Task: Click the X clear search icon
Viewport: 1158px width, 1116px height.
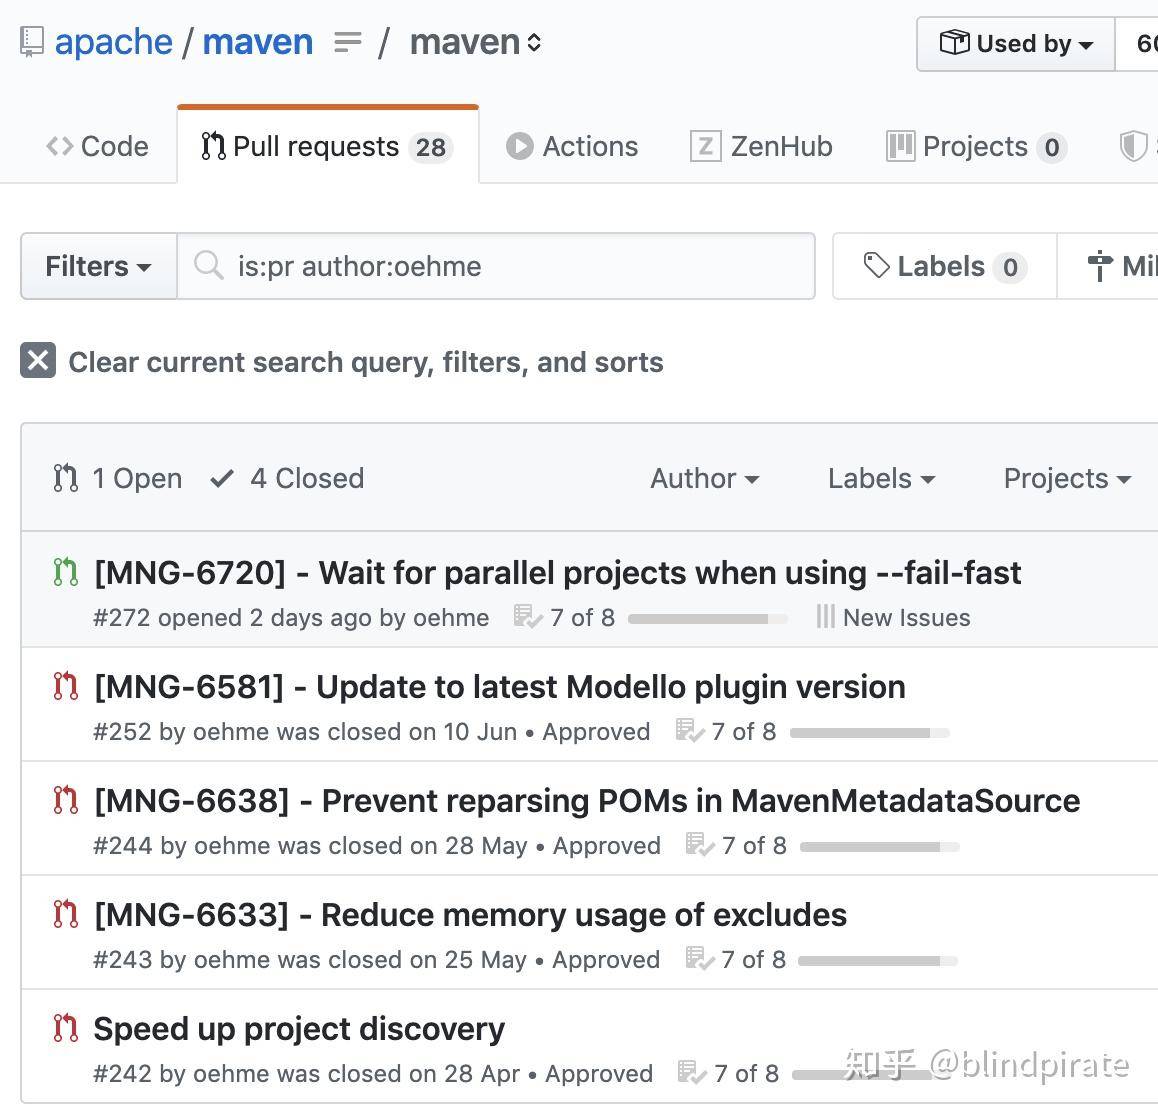Action: (x=38, y=360)
